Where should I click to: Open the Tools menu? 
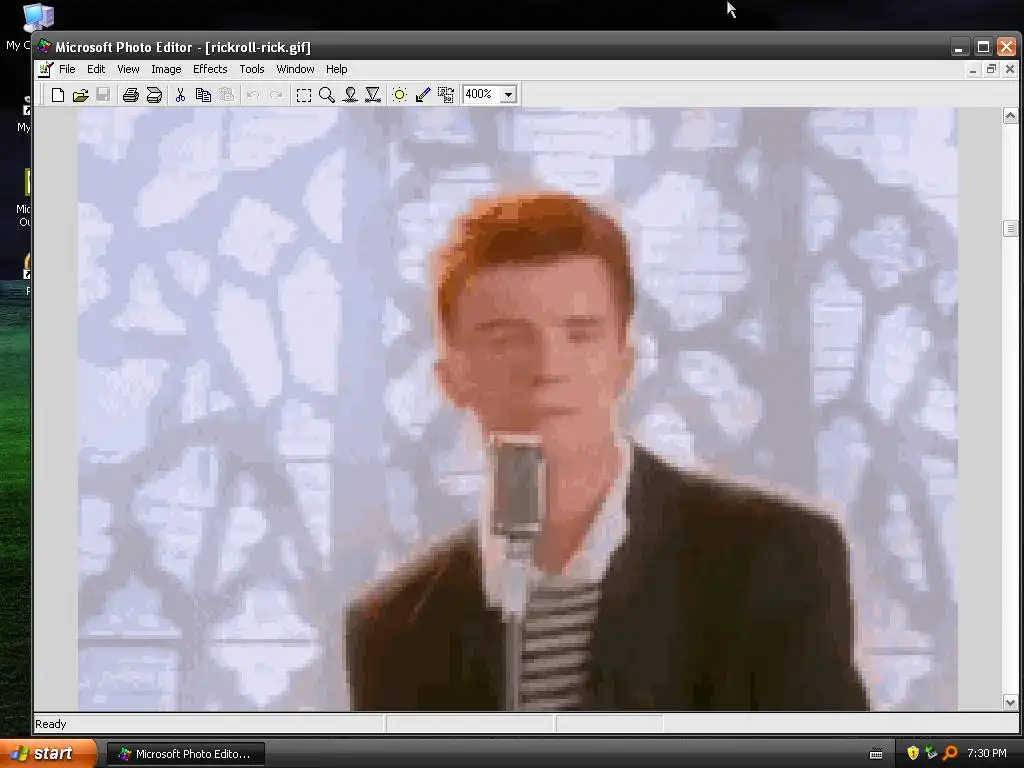coord(251,69)
